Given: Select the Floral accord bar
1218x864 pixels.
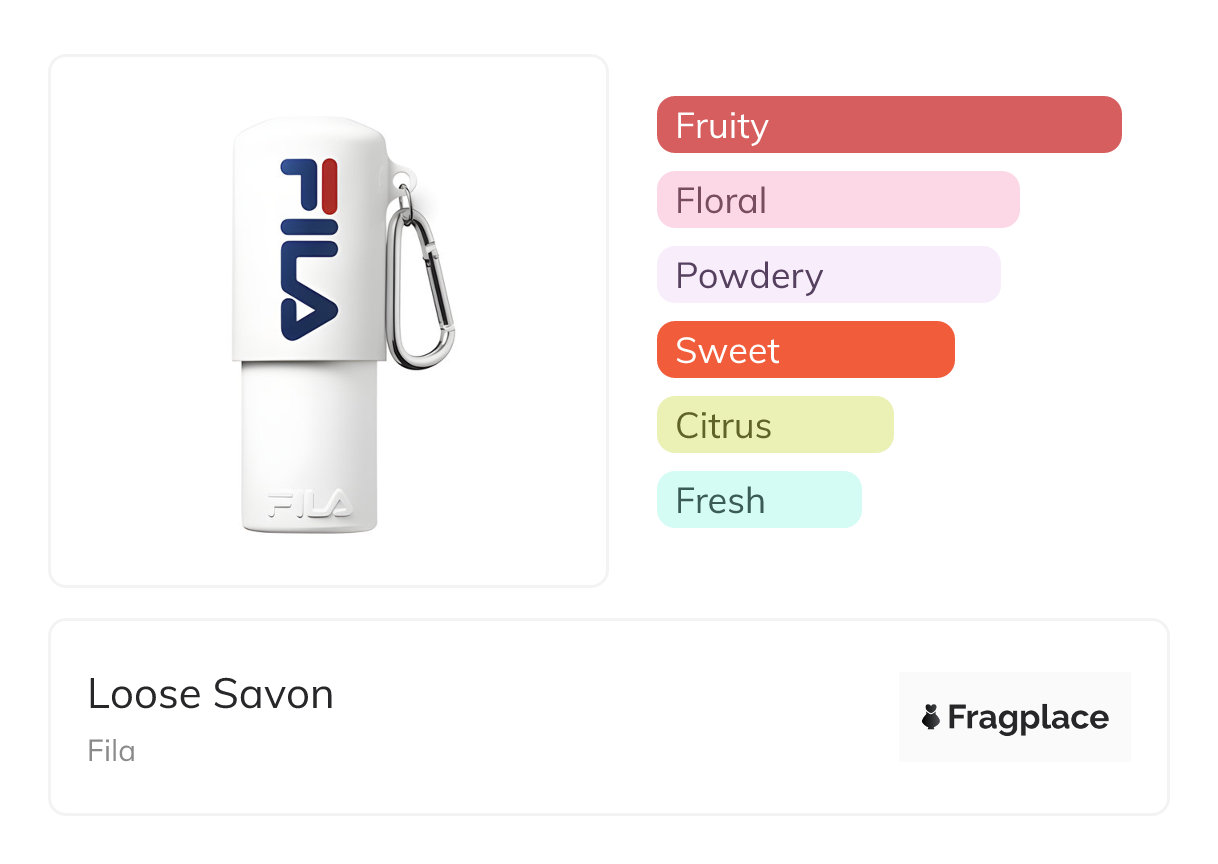Looking at the screenshot, I should [x=837, y=200].
